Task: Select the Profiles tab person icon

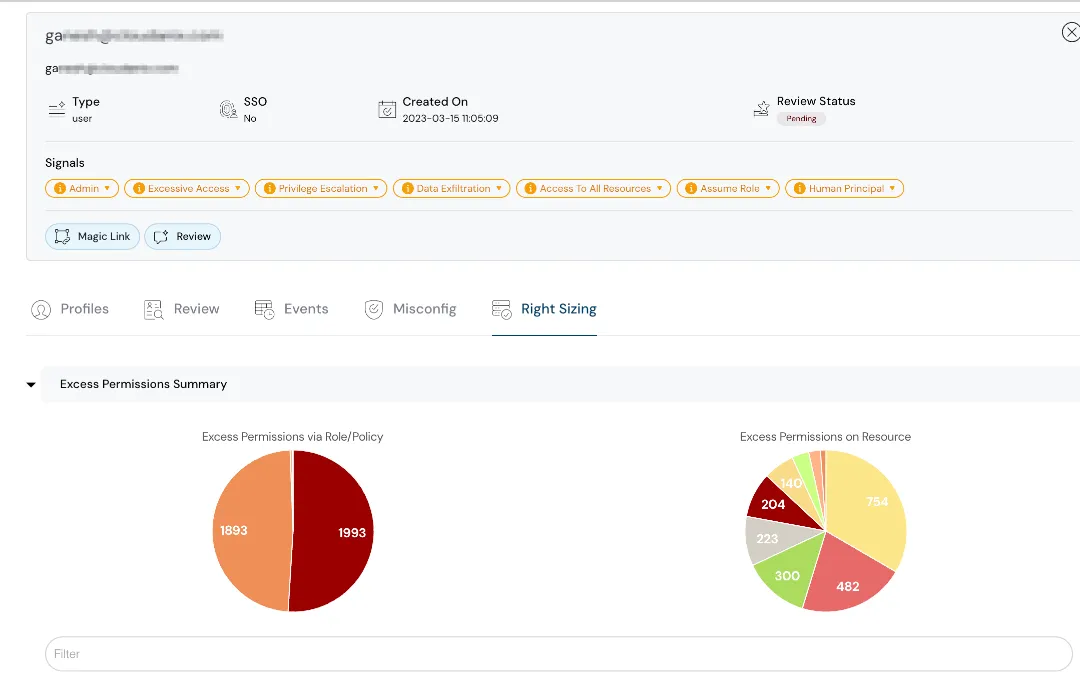Action: (41, 309)
